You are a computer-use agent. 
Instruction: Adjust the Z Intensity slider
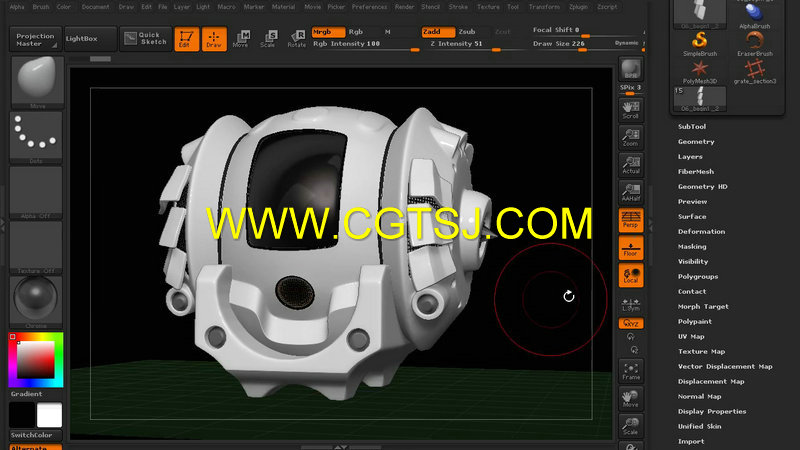point(463,45)
